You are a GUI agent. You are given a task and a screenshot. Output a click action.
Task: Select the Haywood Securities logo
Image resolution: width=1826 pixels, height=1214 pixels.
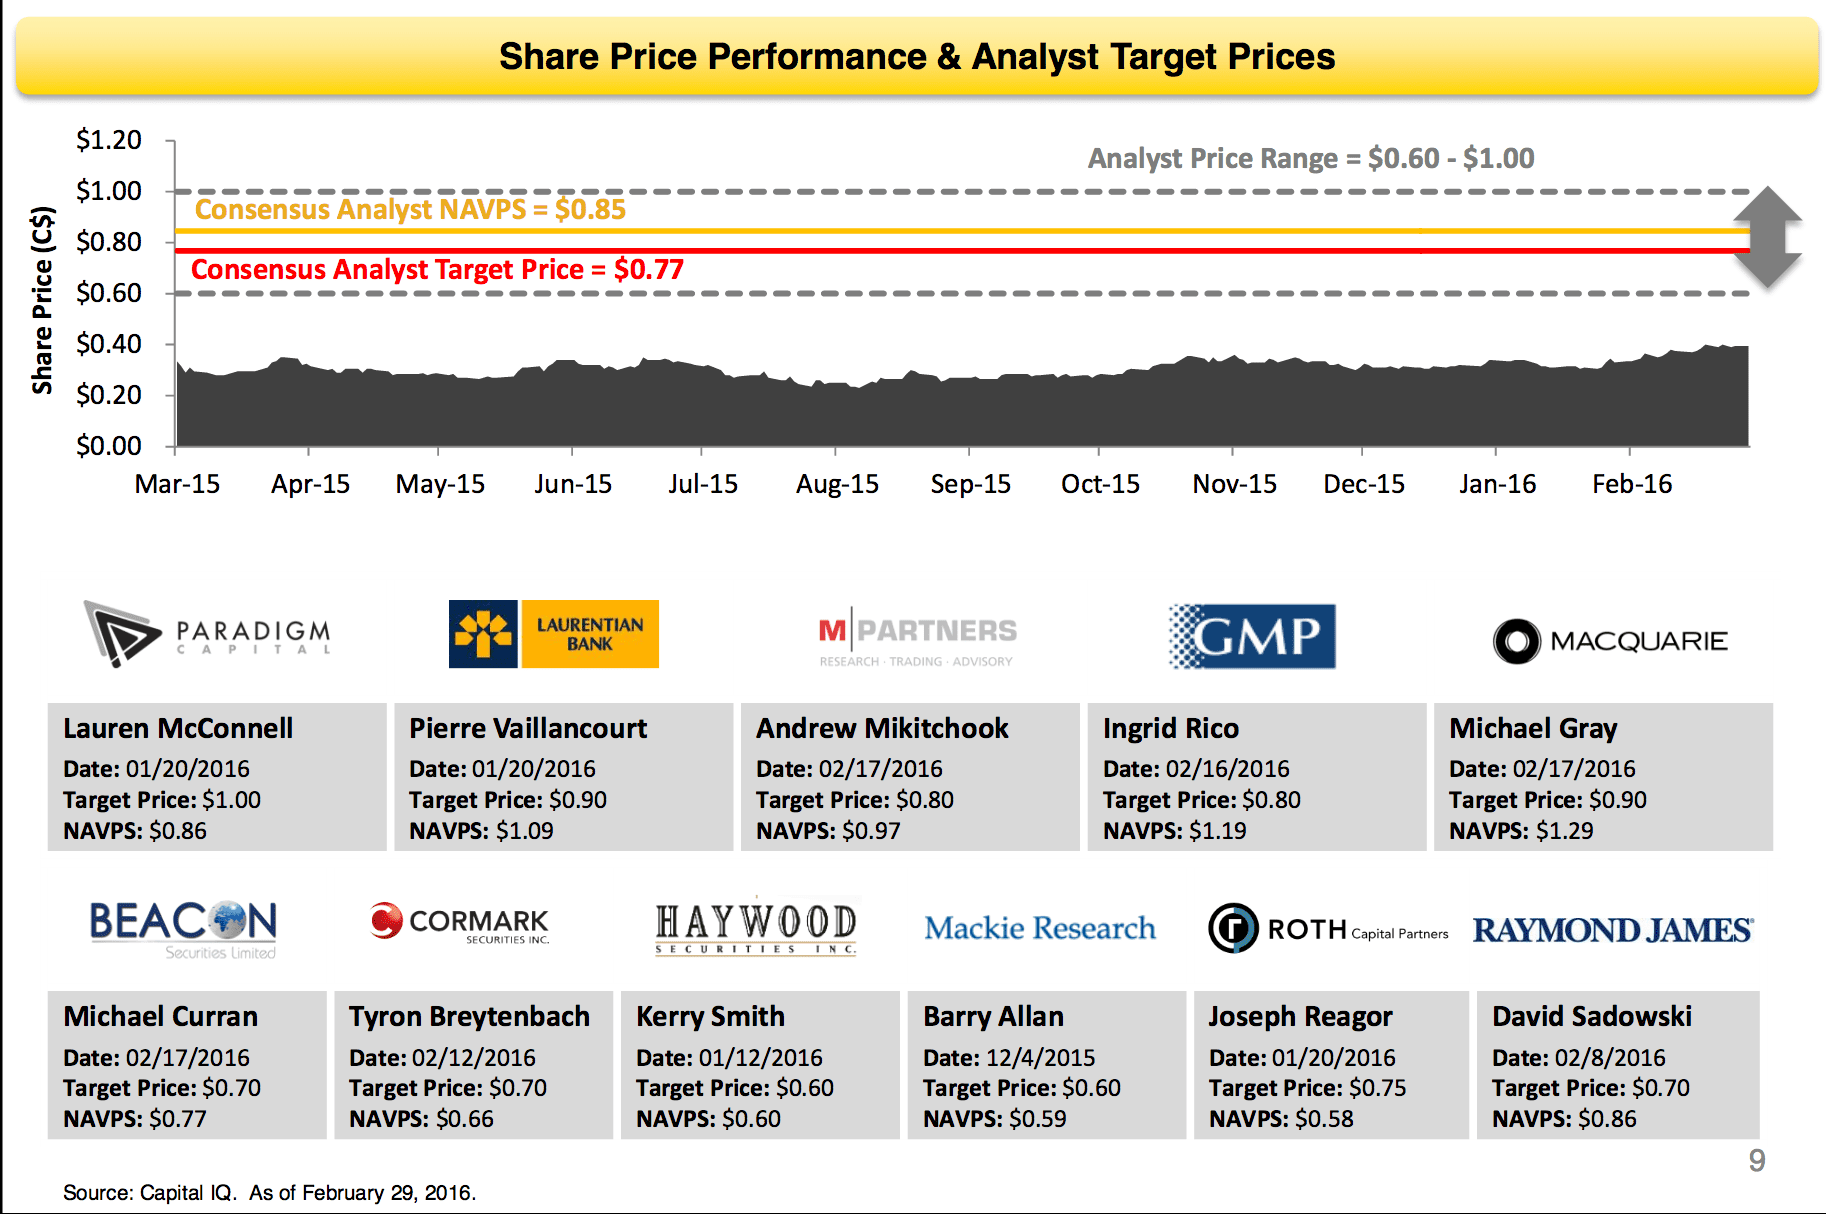click(x=755, y=927)
